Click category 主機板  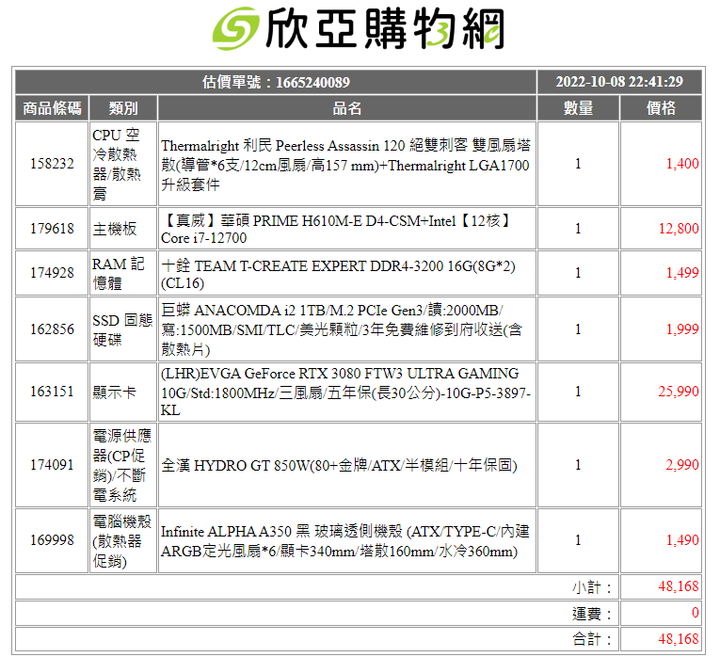tap(114, 229)
